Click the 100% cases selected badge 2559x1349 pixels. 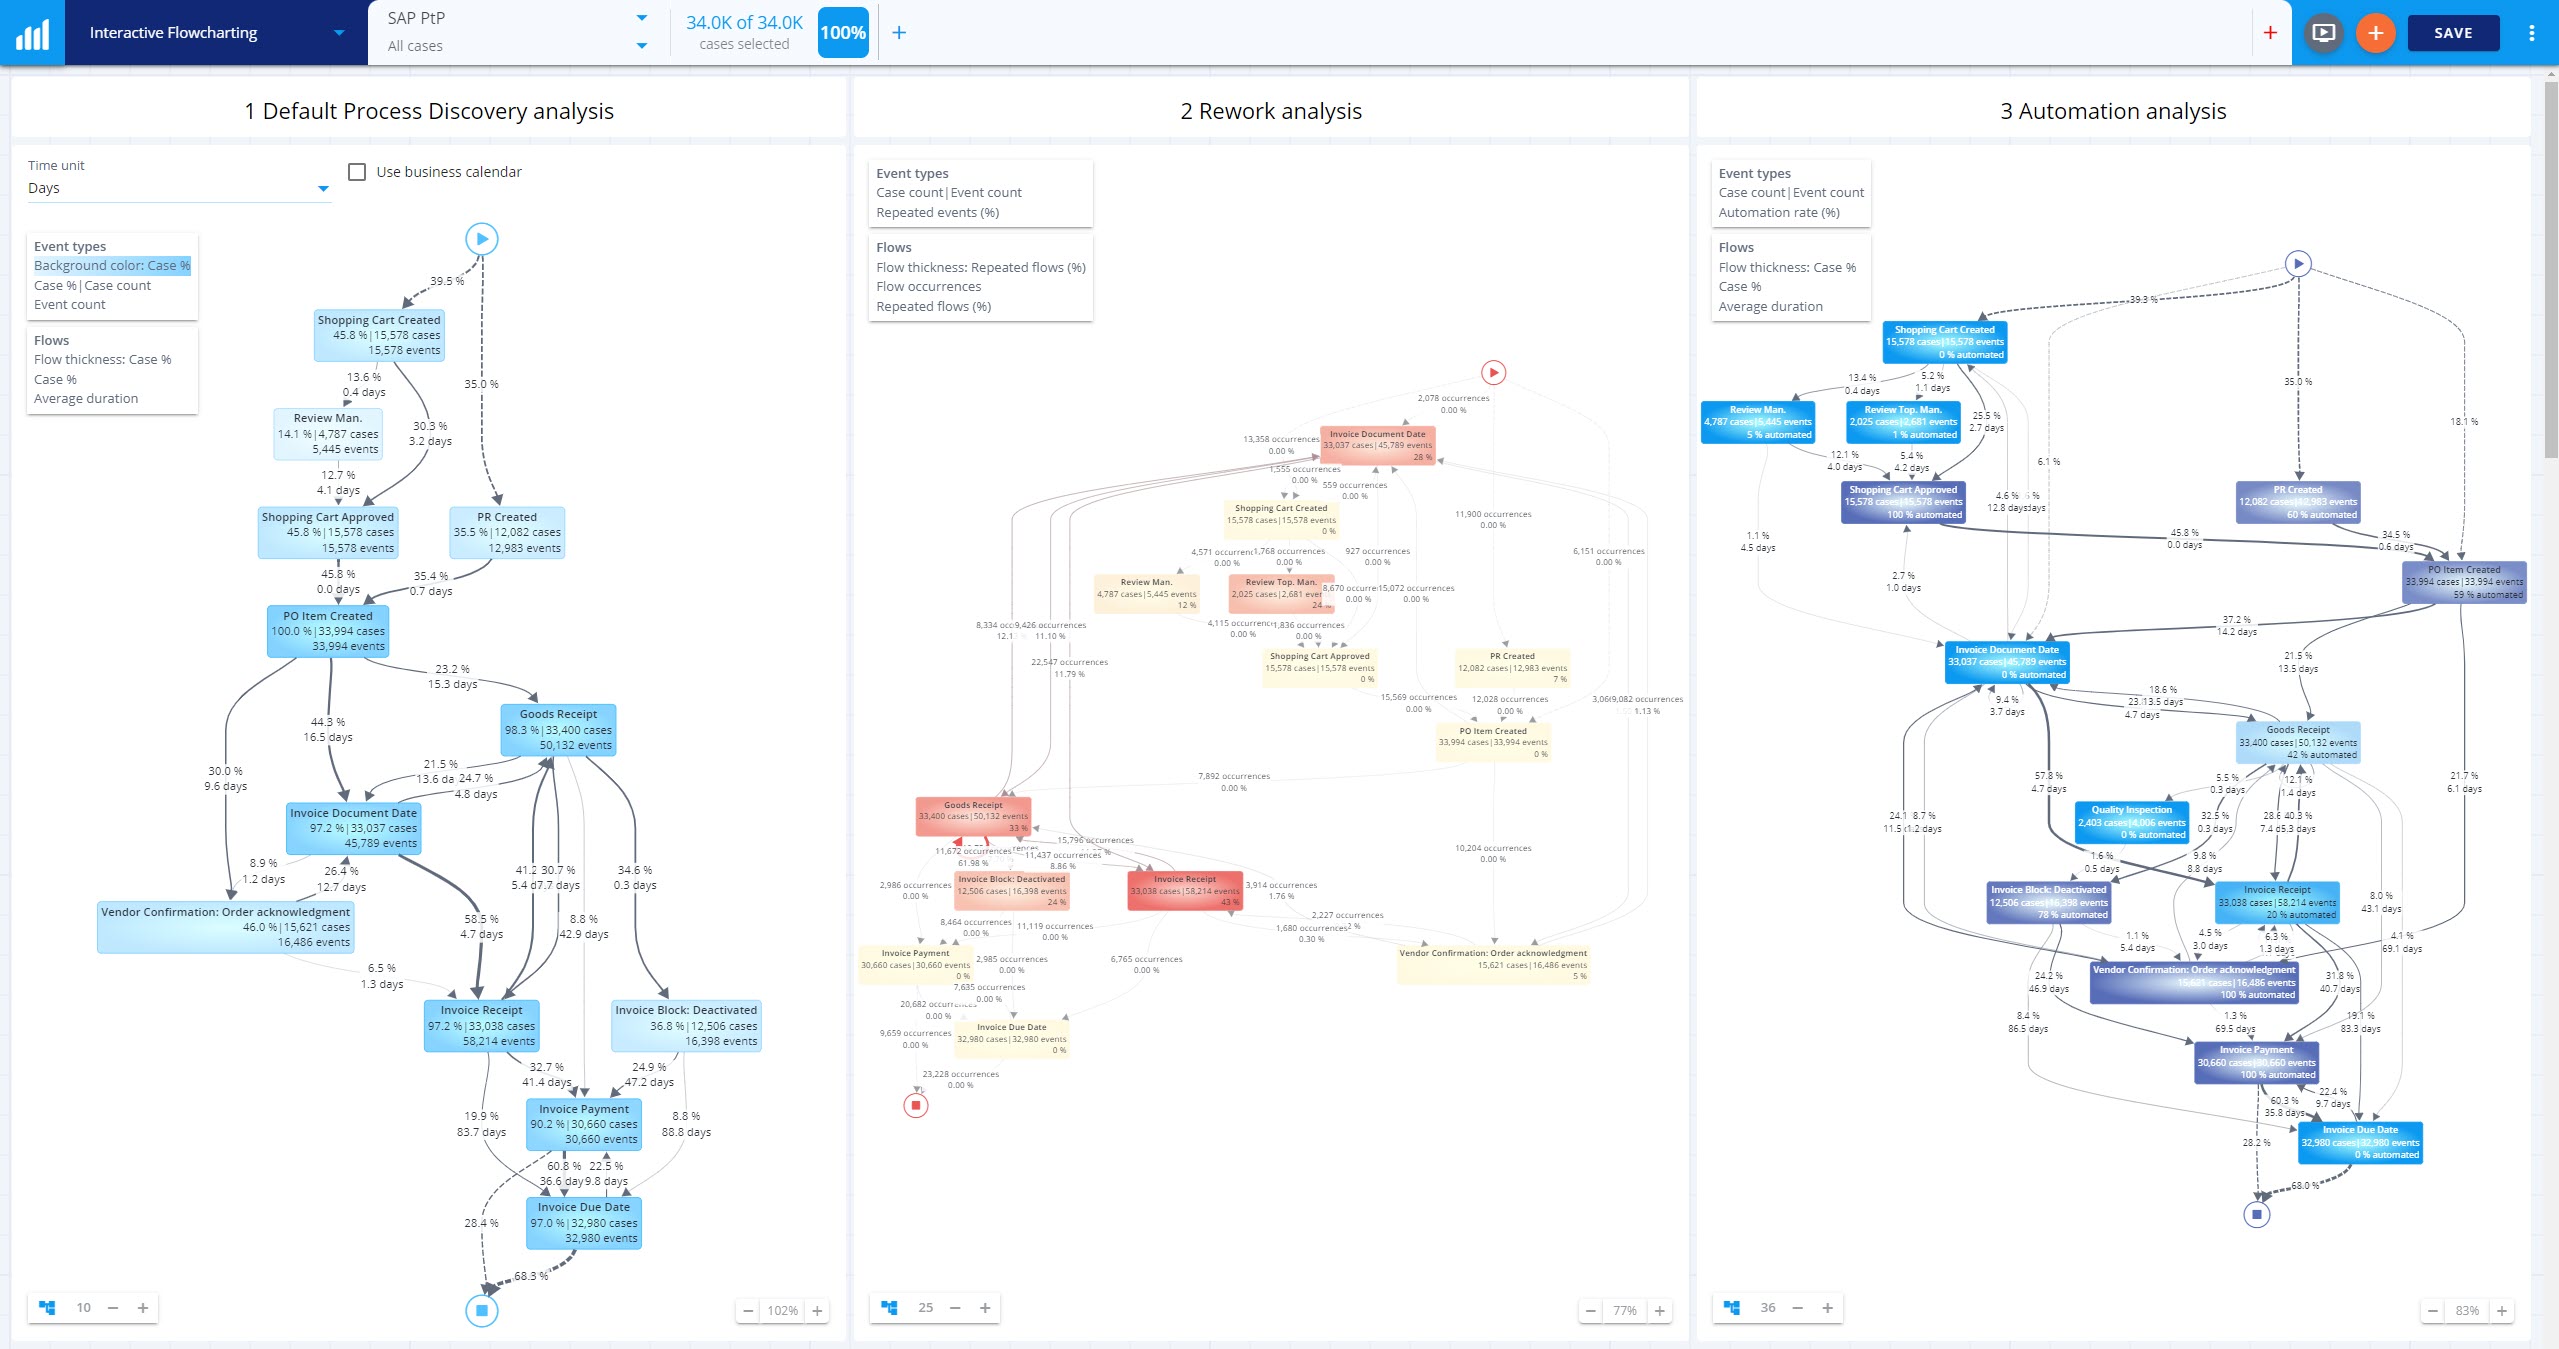[x=843, y=33]
